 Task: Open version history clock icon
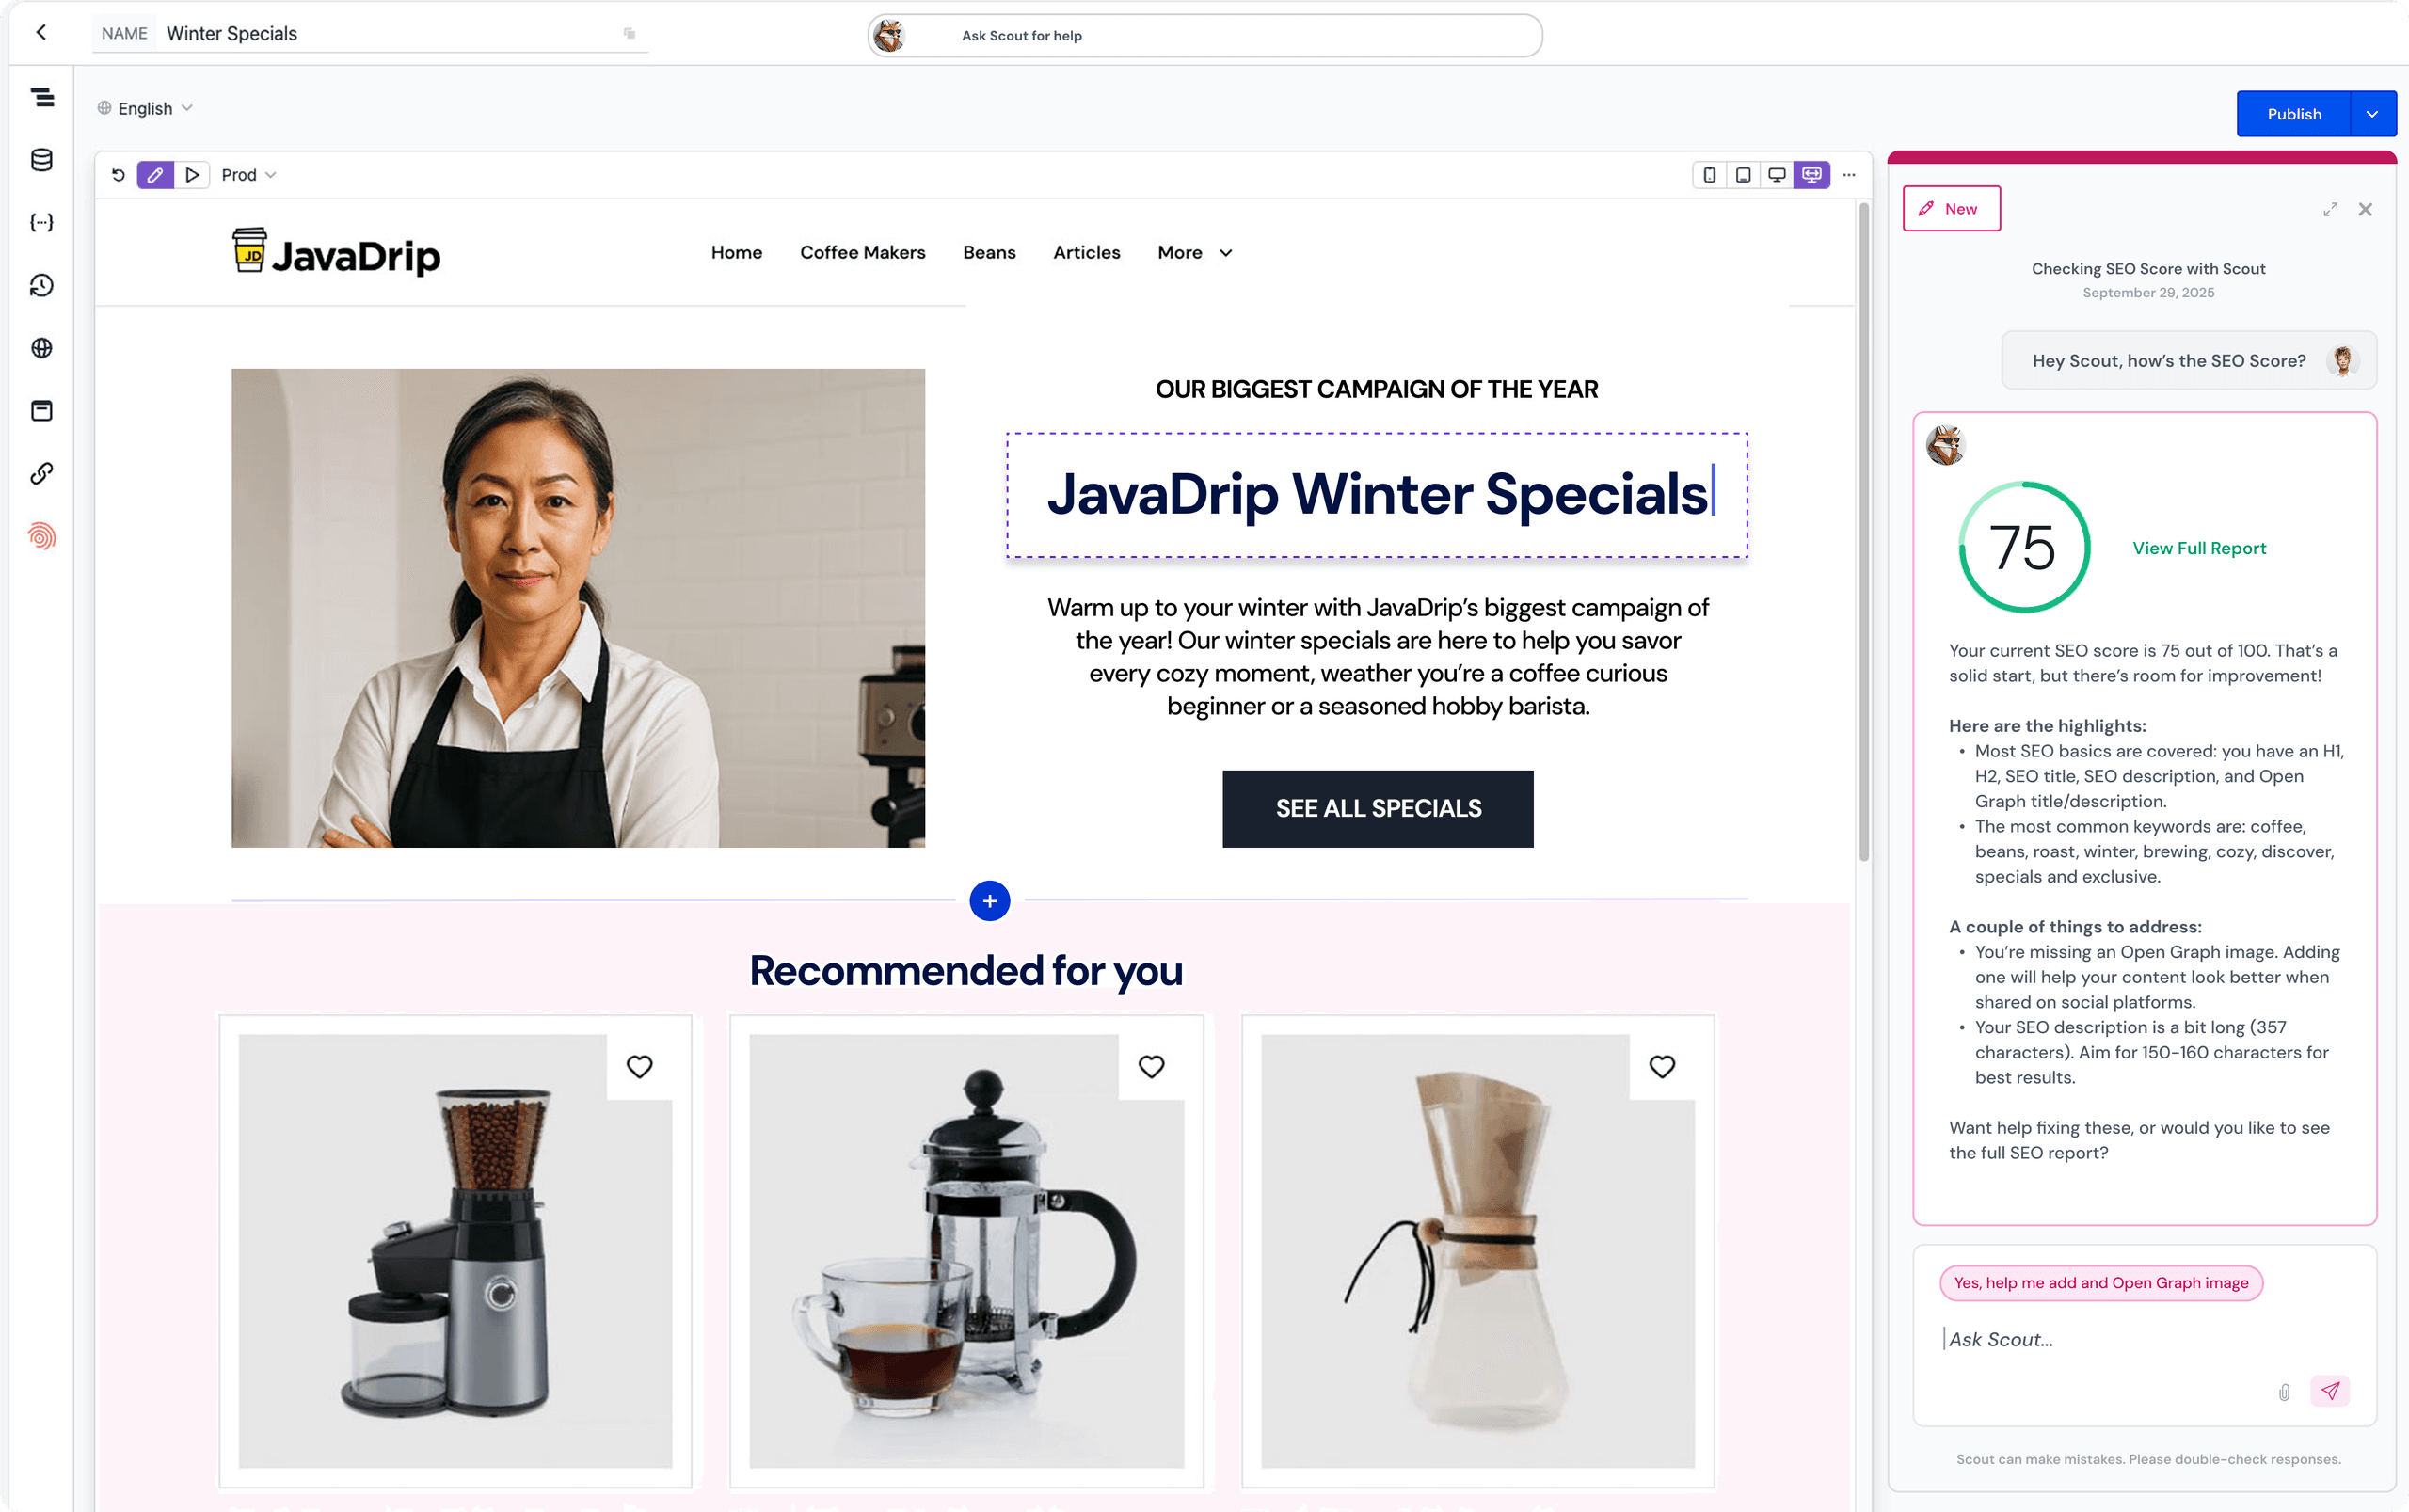pyautogui.click(x=42, y=285)
